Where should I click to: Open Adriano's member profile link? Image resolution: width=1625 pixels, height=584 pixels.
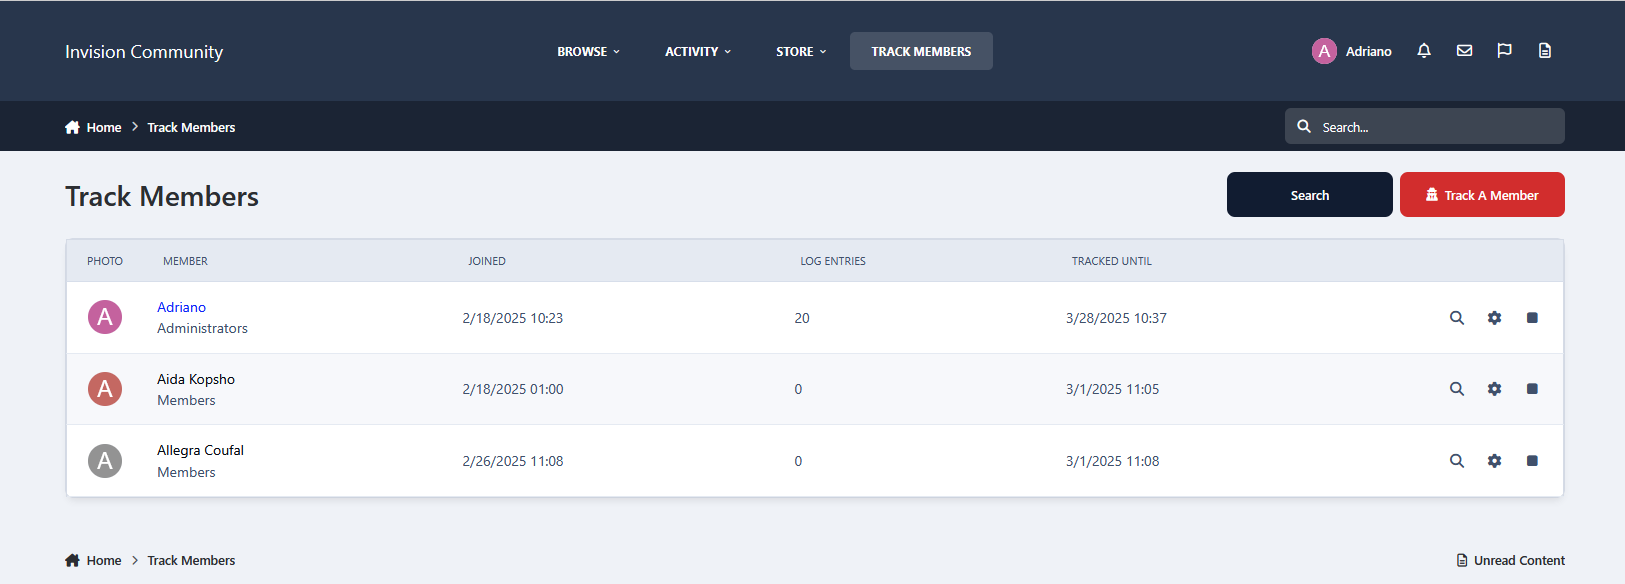pos(181,307)
